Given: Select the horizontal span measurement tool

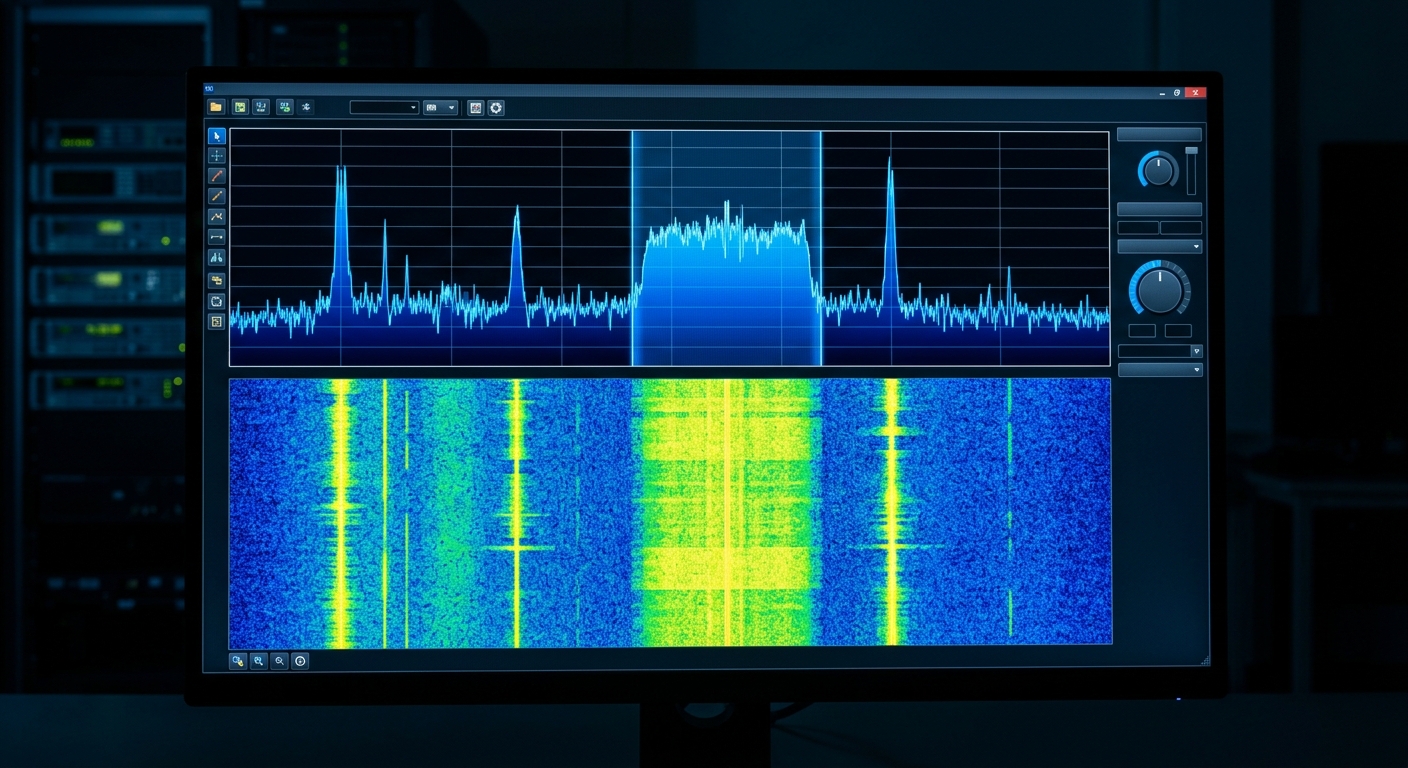Looking at the screenshot, I should click(x=217, y=237).
